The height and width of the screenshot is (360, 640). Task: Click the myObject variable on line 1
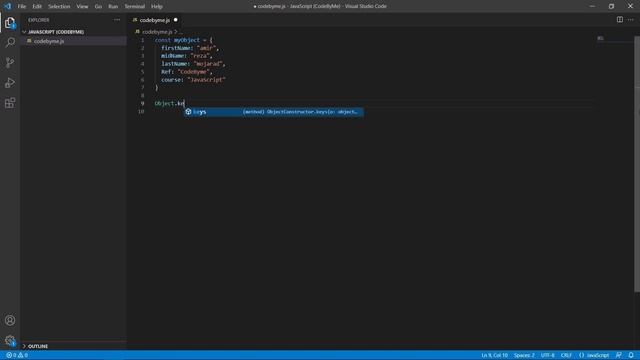click(x=187, y=40)
